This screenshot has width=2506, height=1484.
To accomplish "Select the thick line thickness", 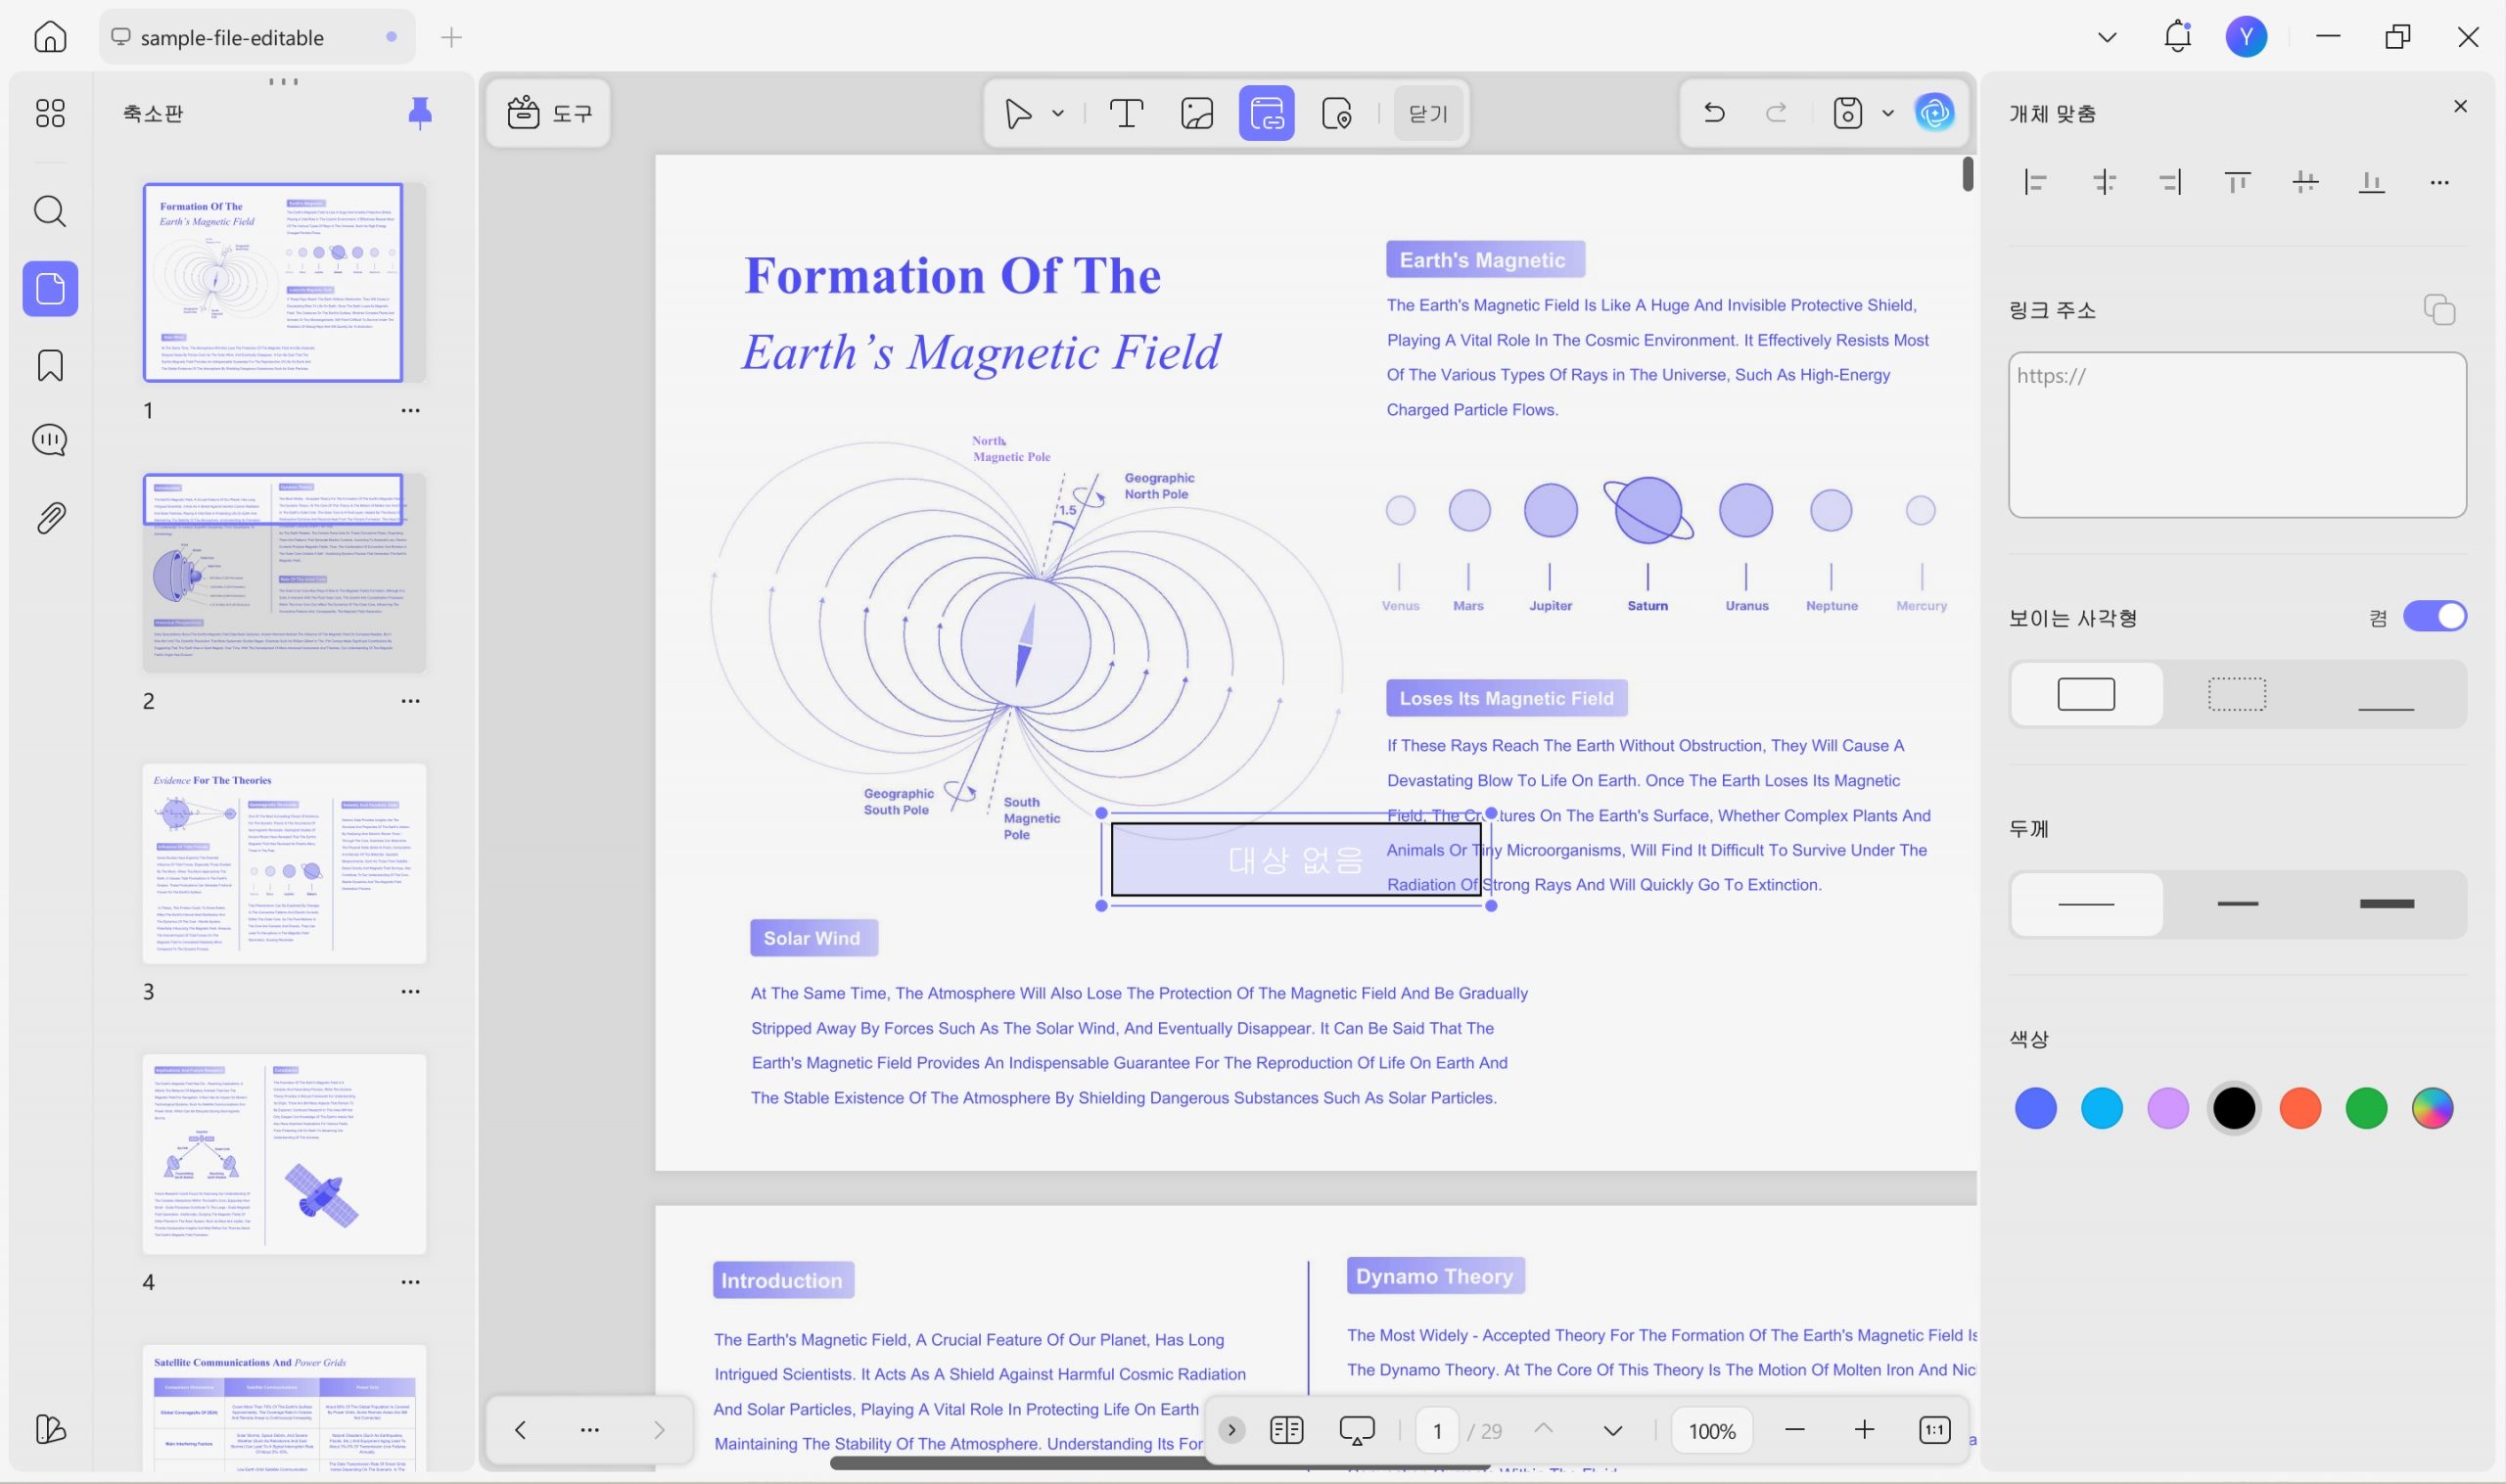I will click(x=2387, y=904).
